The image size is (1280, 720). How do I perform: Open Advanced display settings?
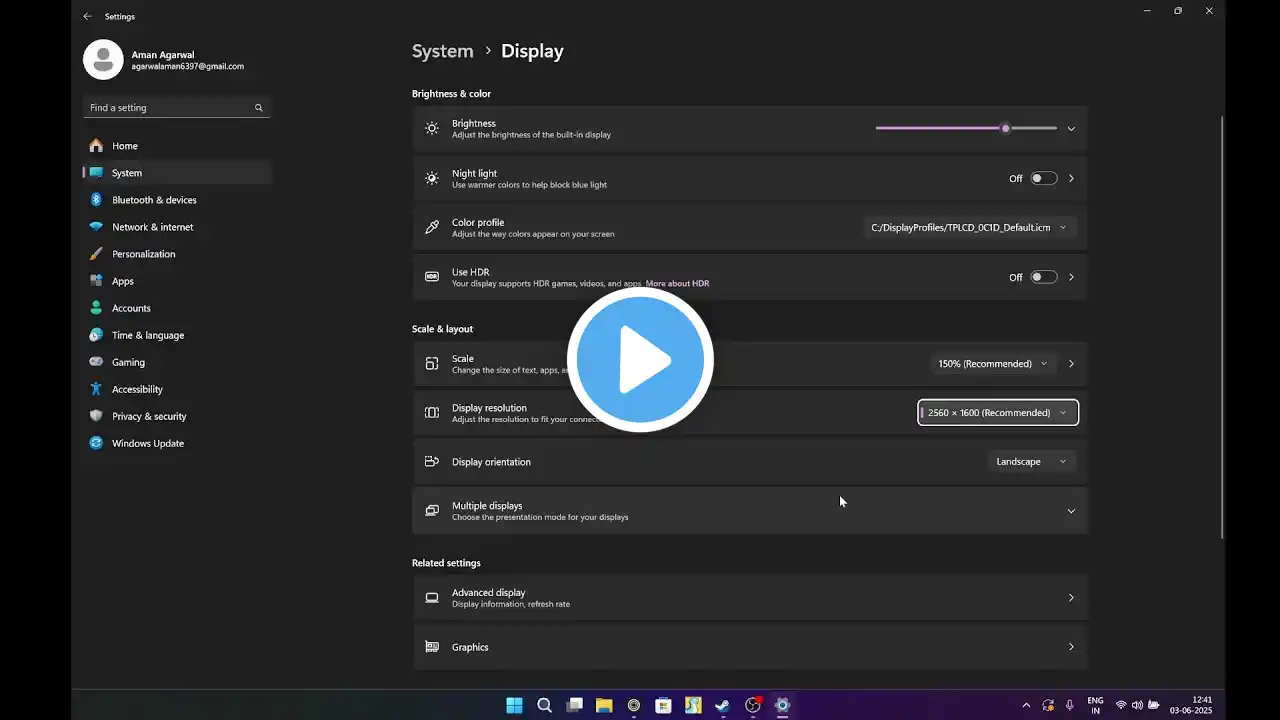click(x=750, y=598)
